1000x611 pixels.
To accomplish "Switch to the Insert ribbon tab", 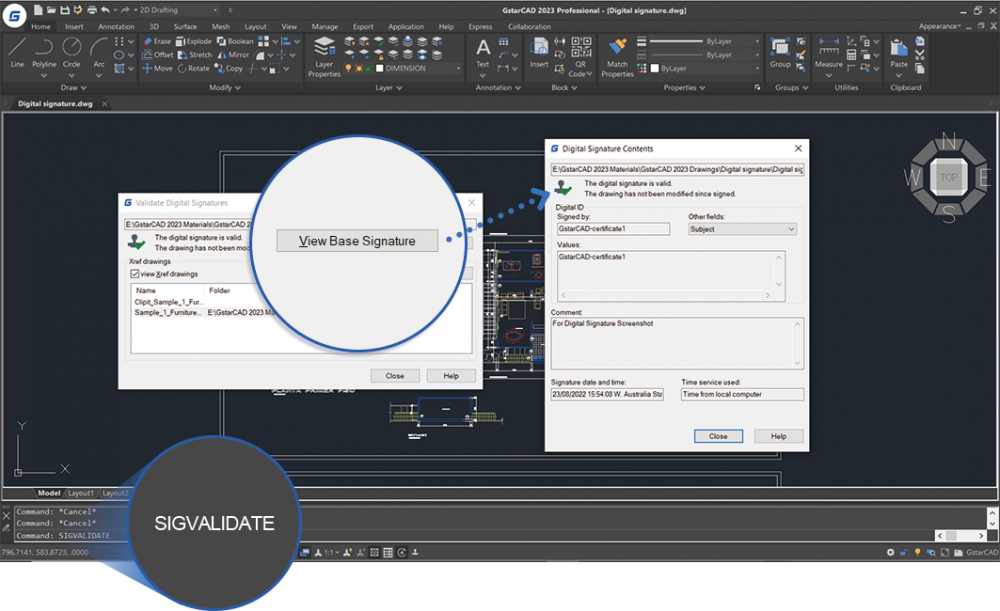I will pyautogui.click(x=74, y=27).
